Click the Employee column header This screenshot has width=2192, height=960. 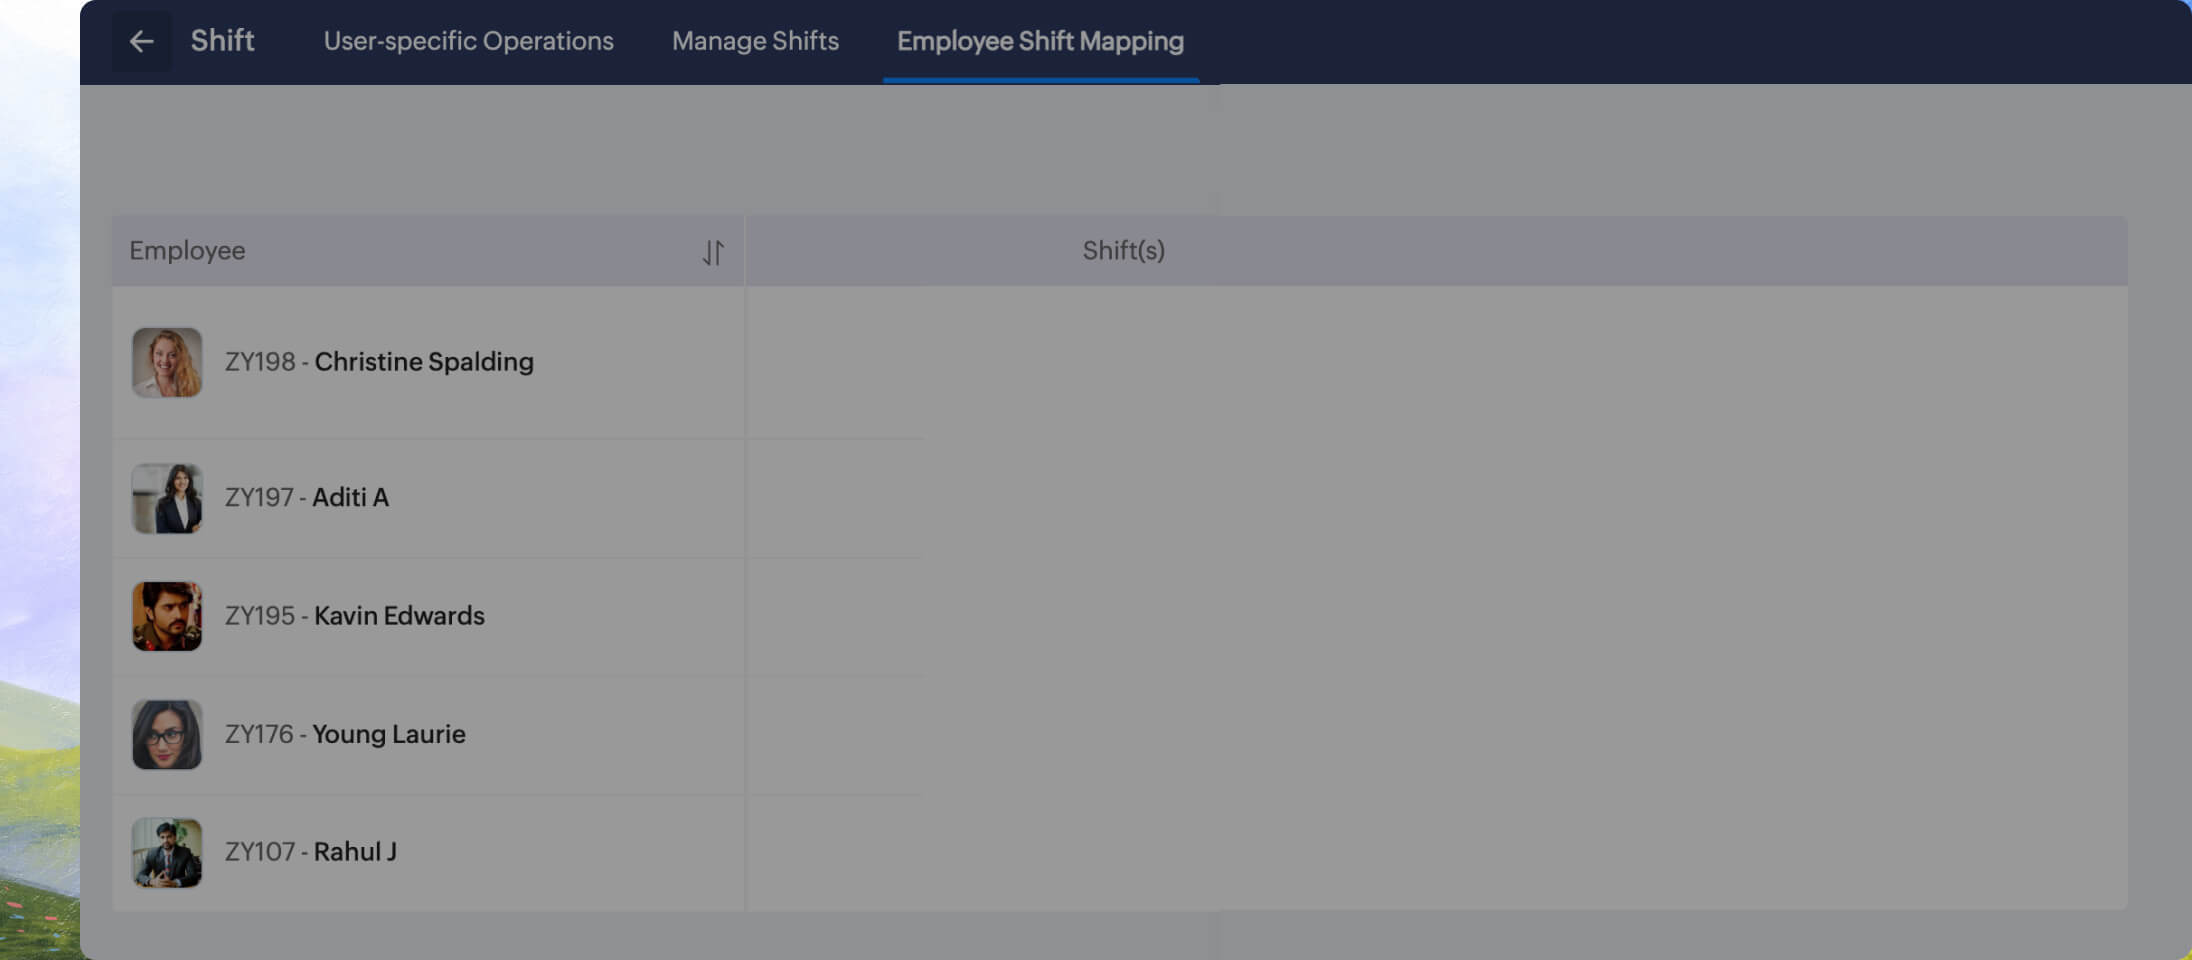187,251
